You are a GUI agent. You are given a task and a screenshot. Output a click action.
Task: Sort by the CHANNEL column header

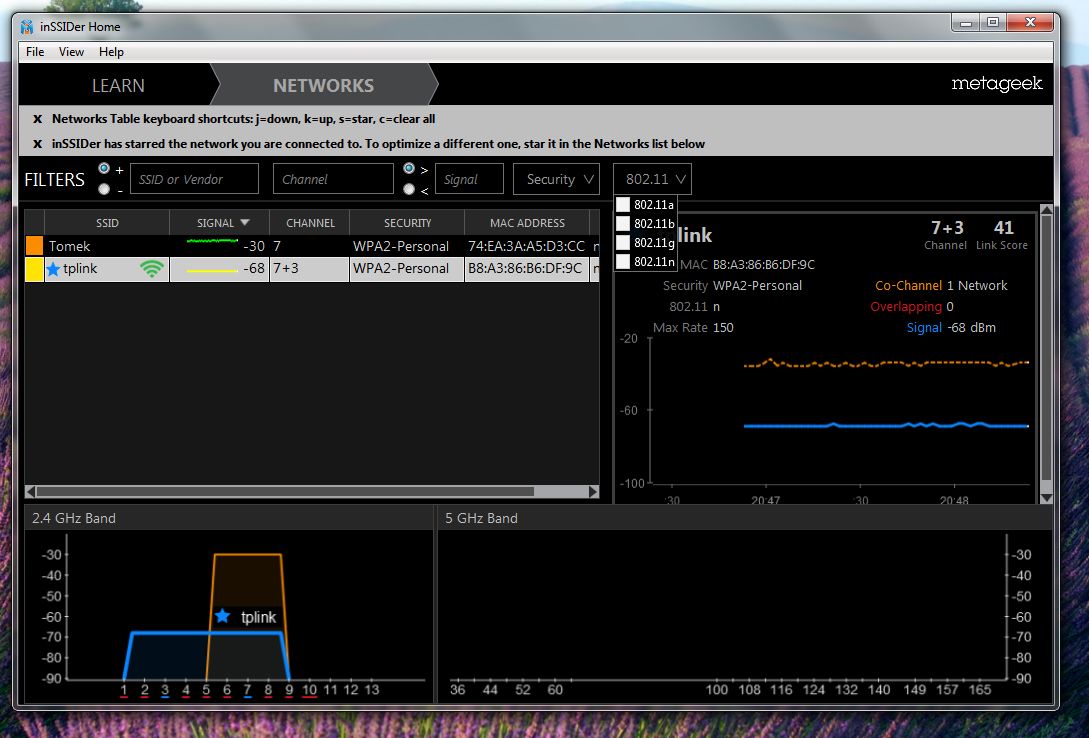pyautogui.click(x=310, y=223)
